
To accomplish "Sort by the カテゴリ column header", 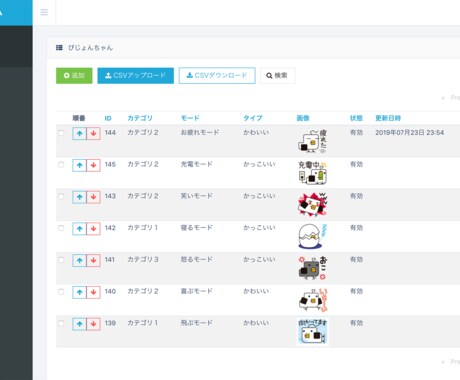I will pyautogui.click(x=140, y=118).
